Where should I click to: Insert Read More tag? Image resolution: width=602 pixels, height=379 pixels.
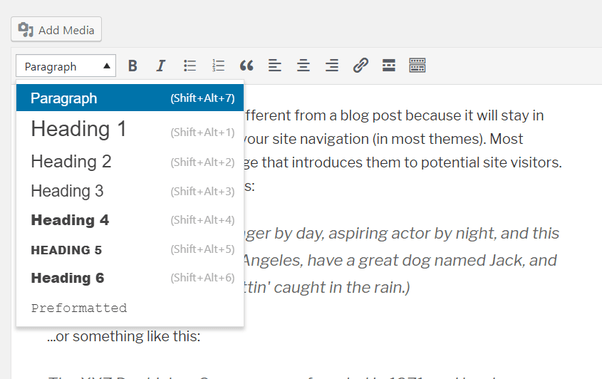point(389,66)
